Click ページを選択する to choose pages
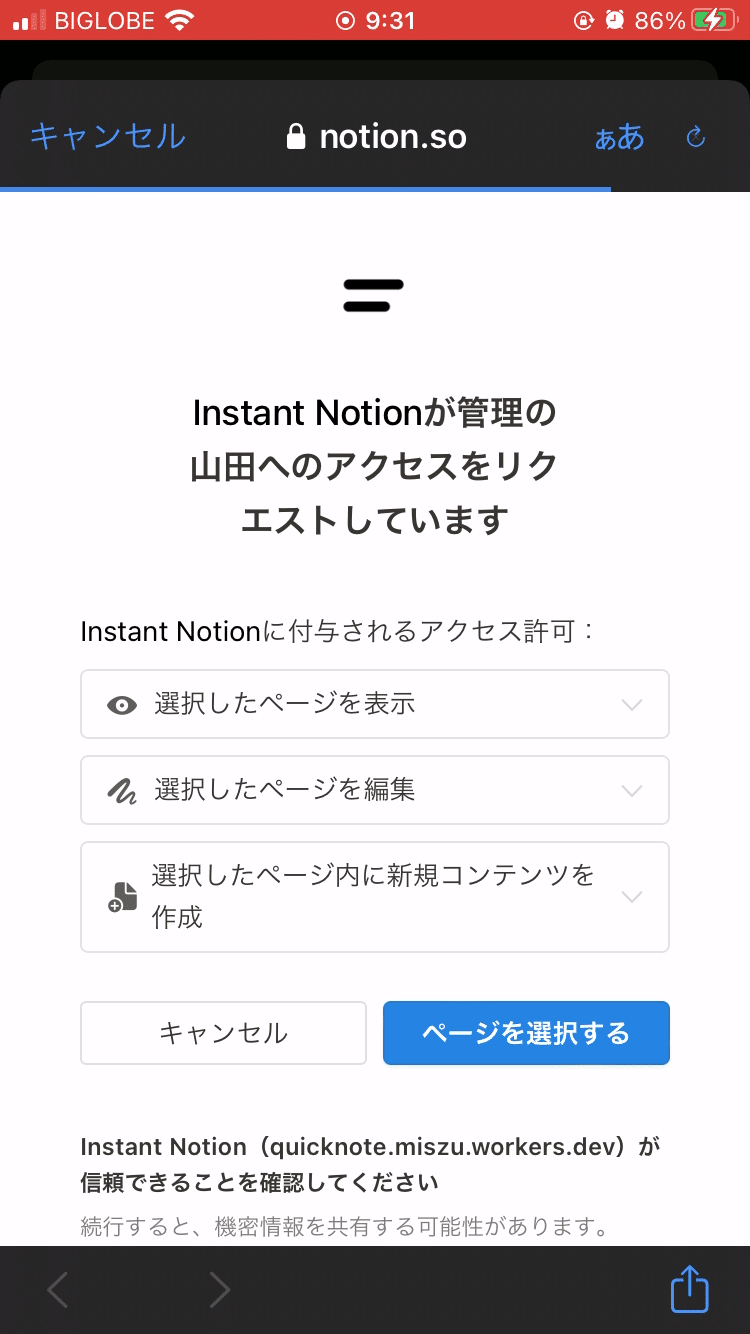 (526, 1033)
